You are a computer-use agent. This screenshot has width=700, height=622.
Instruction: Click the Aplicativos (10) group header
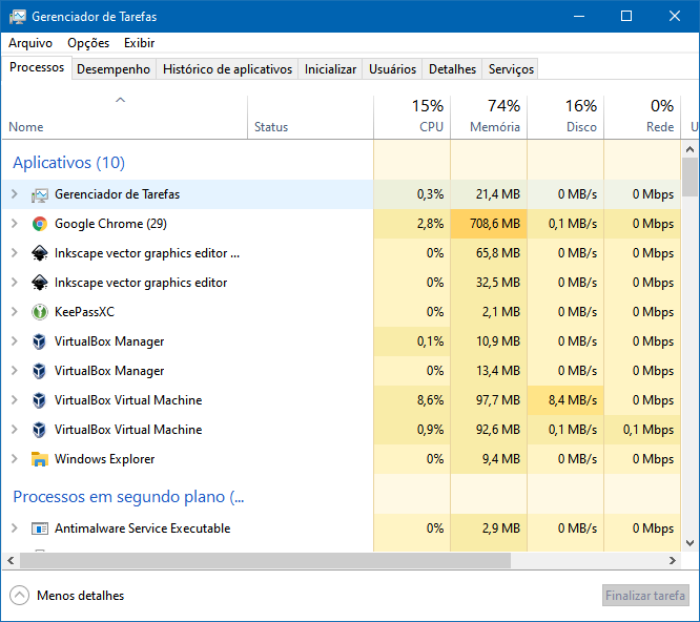69,163
